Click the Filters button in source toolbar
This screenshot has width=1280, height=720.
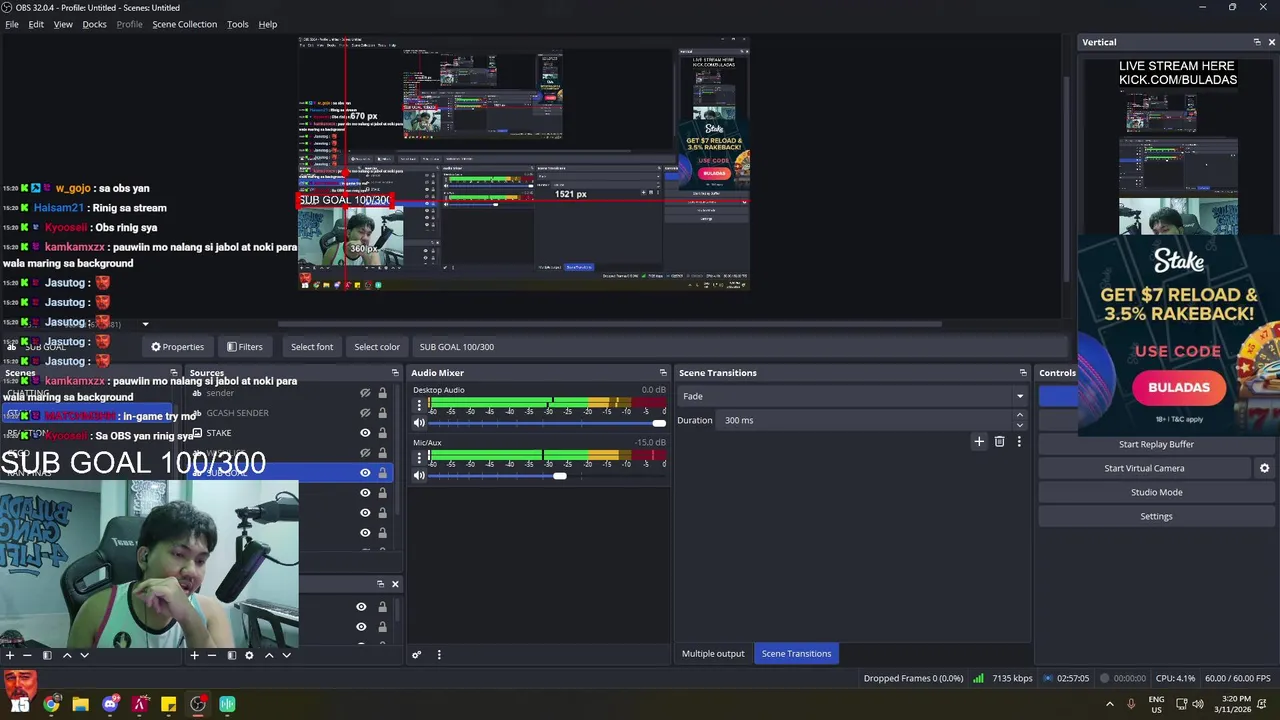tap(244, 347)
